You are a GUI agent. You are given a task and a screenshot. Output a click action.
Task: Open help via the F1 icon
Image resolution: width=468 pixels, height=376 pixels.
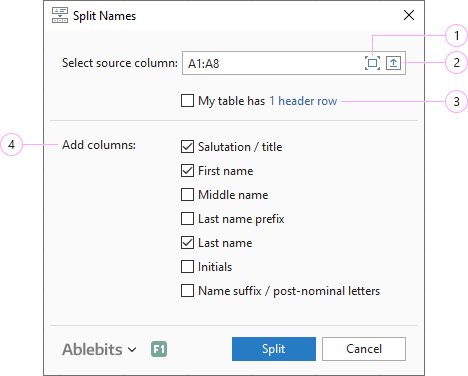pyautogui.click(x=159, y=349)
